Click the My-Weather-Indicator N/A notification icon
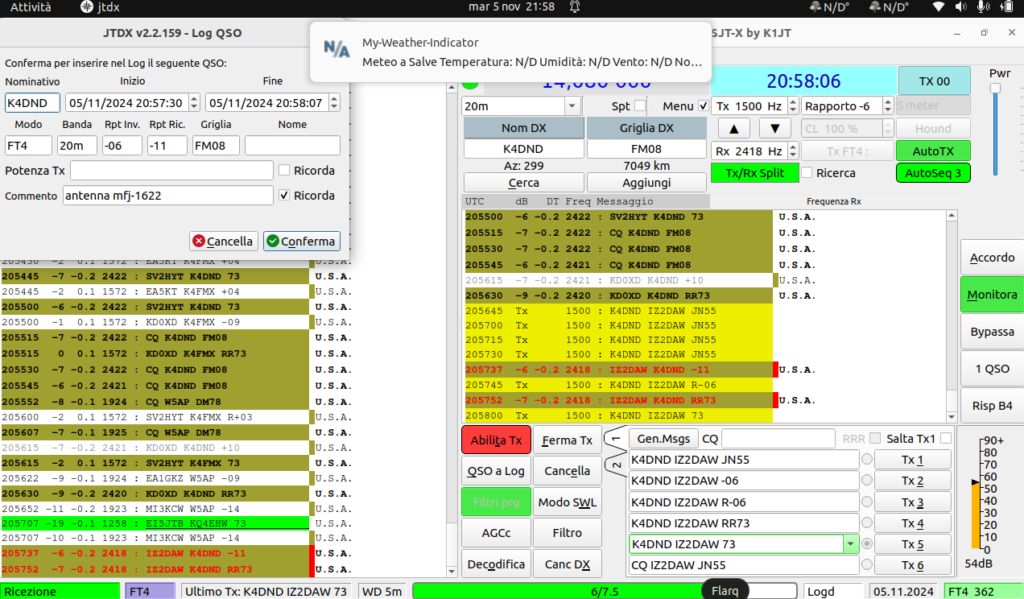Viewport: 1024px width, 599px height. point(337,49)
